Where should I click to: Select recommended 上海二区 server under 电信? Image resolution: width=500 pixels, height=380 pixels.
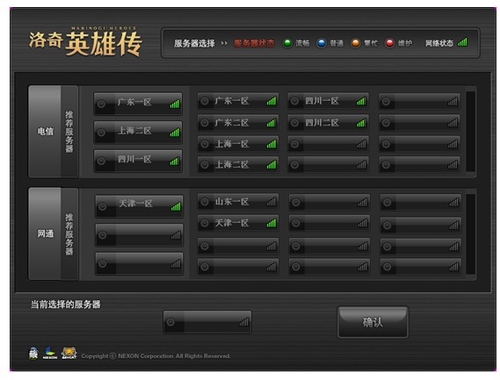tap(138, 132)
